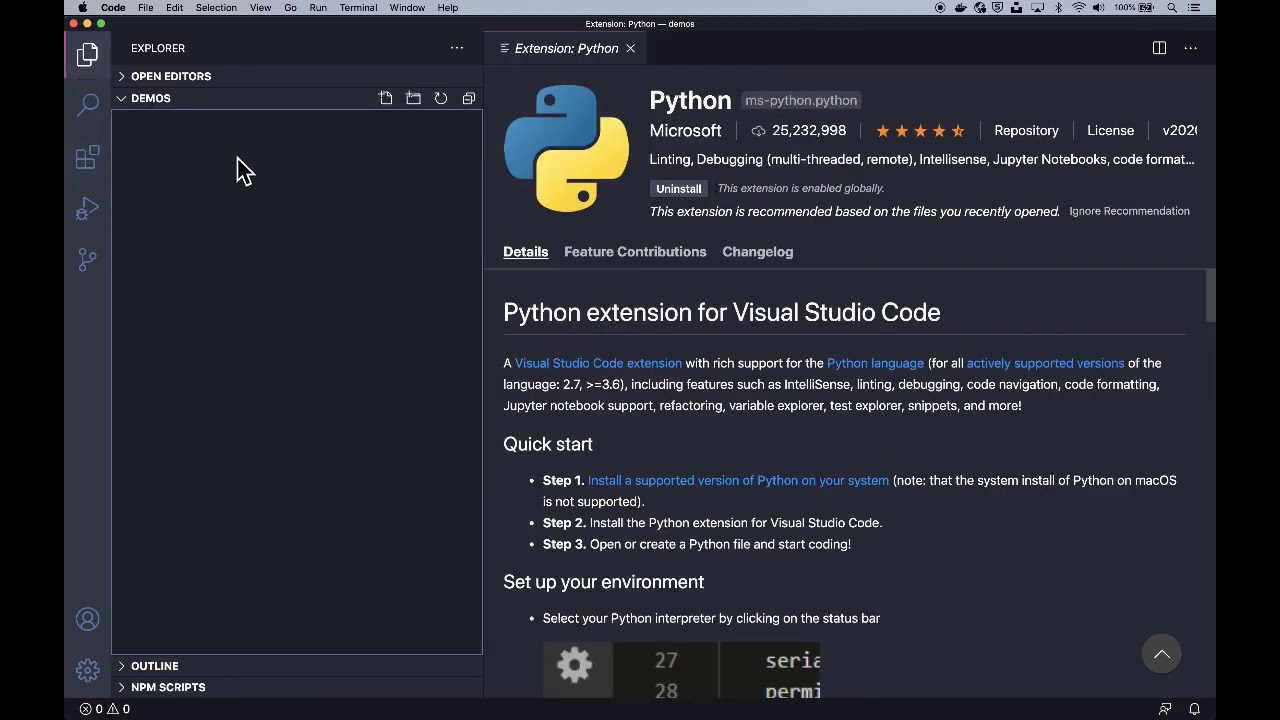Open the License link

click(x=1111, y=131)
